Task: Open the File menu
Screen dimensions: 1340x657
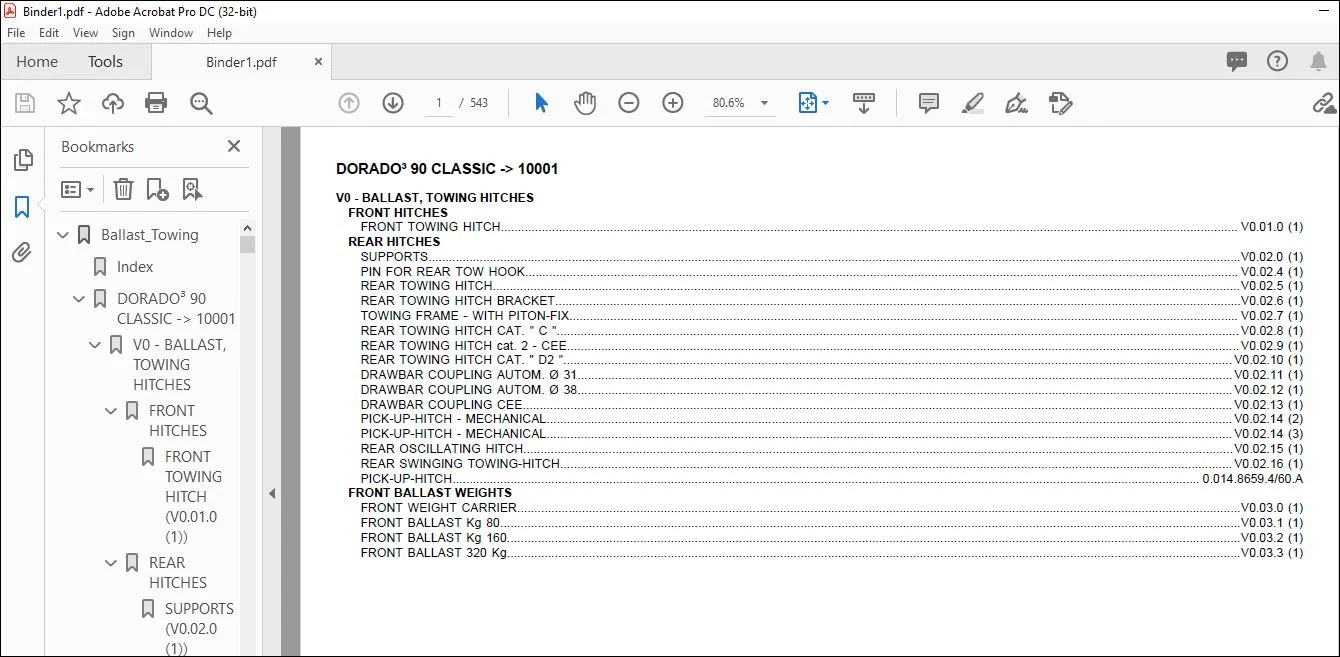Action: (16, 33)
